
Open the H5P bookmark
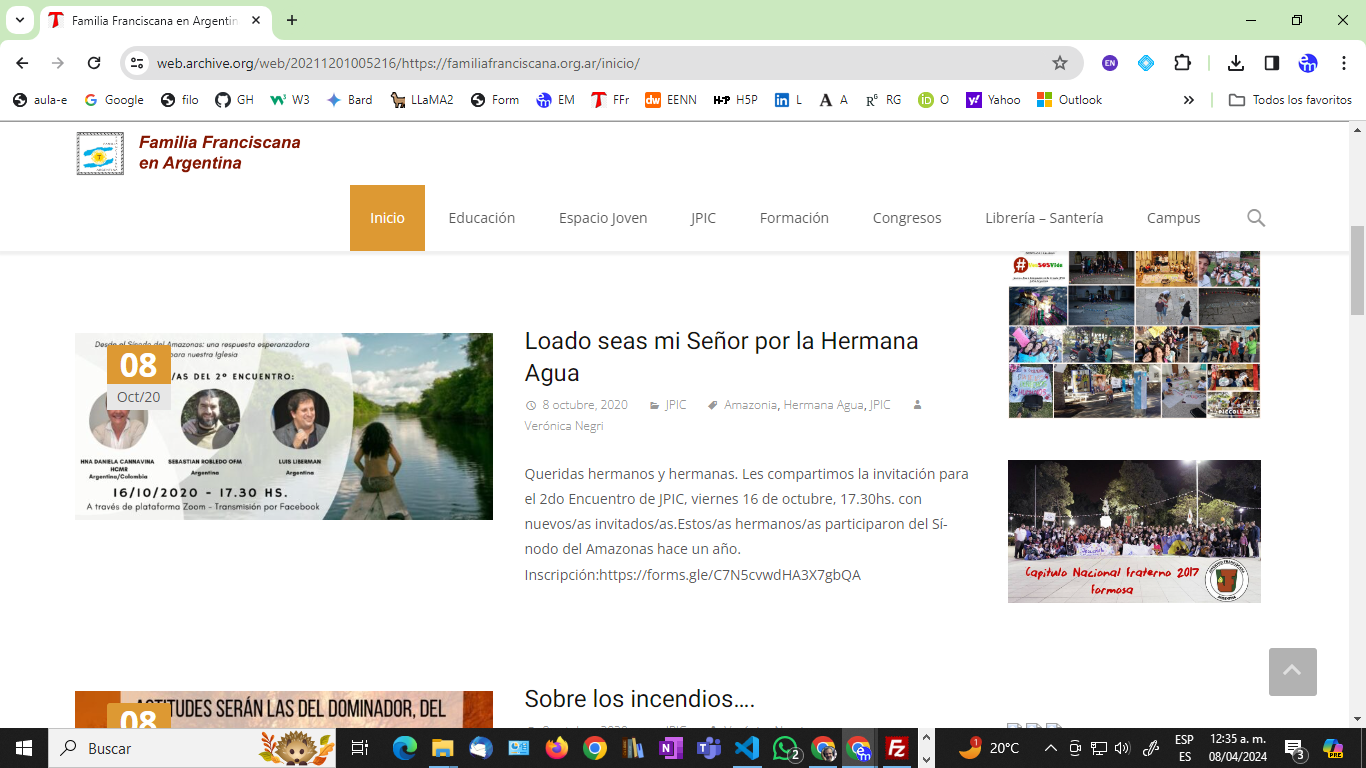point(735,100)
